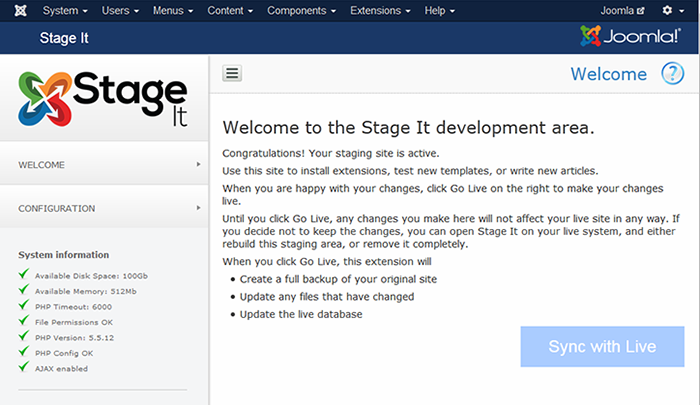Open the Users menu
Viewport: 700px width, 405px height.
pos(120,10)
